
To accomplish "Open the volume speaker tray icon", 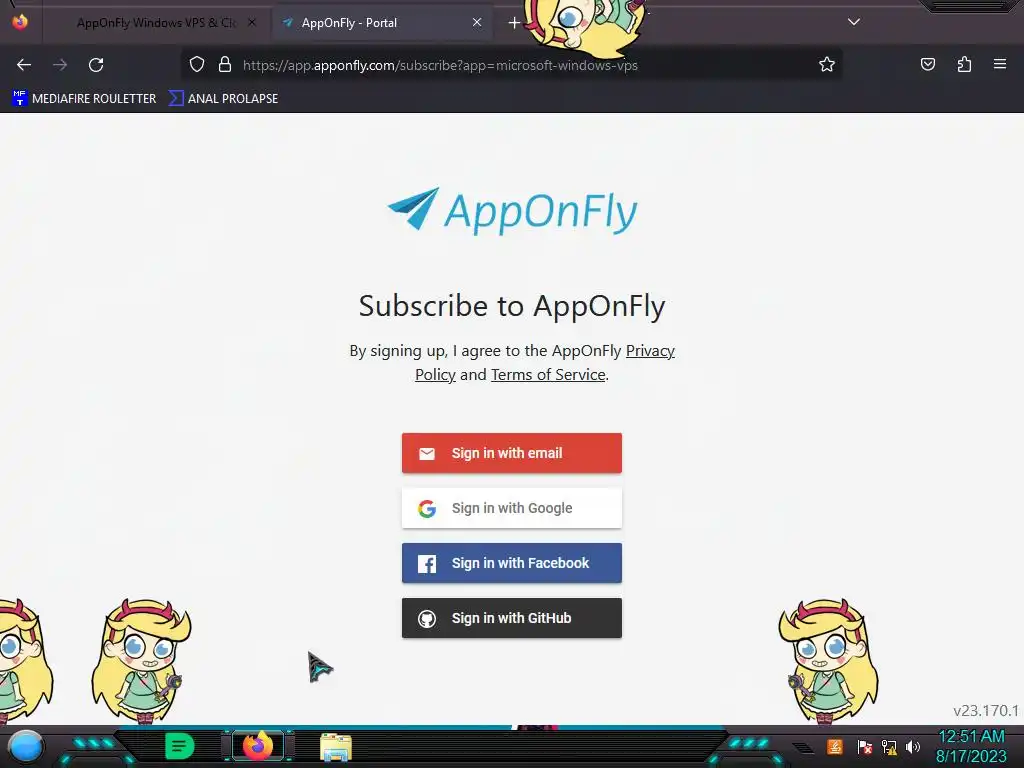I will click(x=913, y=746).
